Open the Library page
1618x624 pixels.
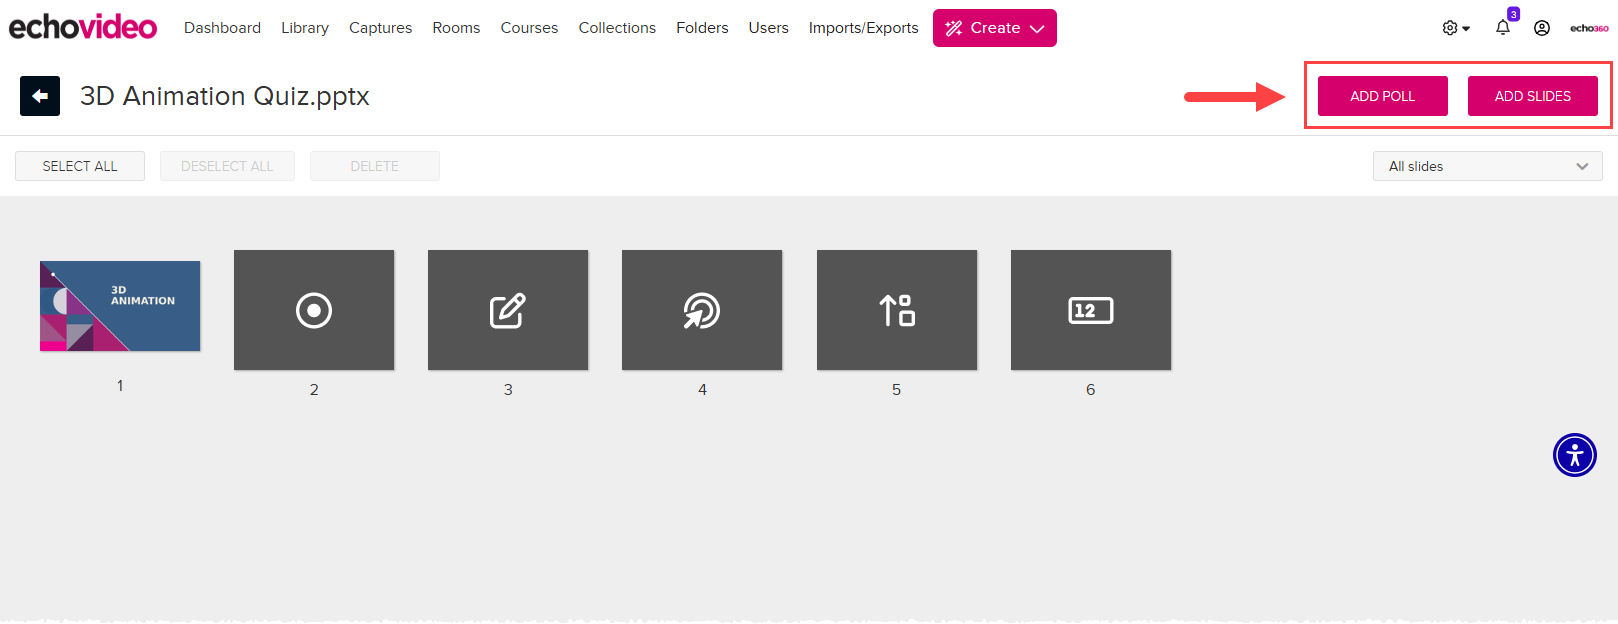[x=305, y=28]
